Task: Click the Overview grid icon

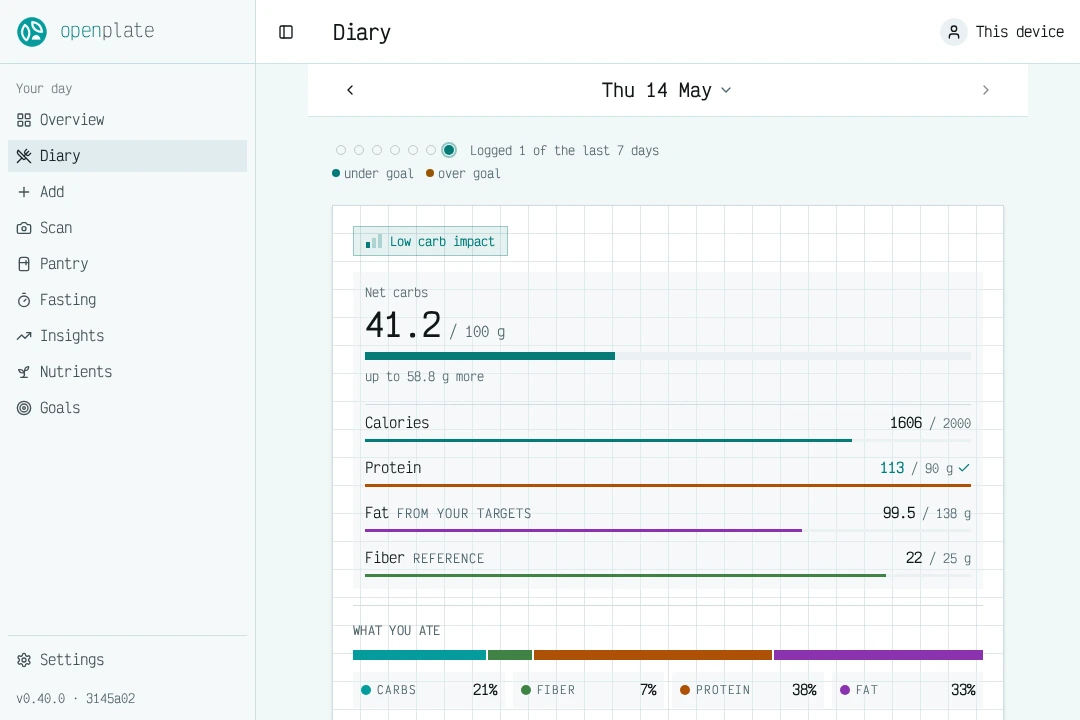Action: [x=24, y=120]
